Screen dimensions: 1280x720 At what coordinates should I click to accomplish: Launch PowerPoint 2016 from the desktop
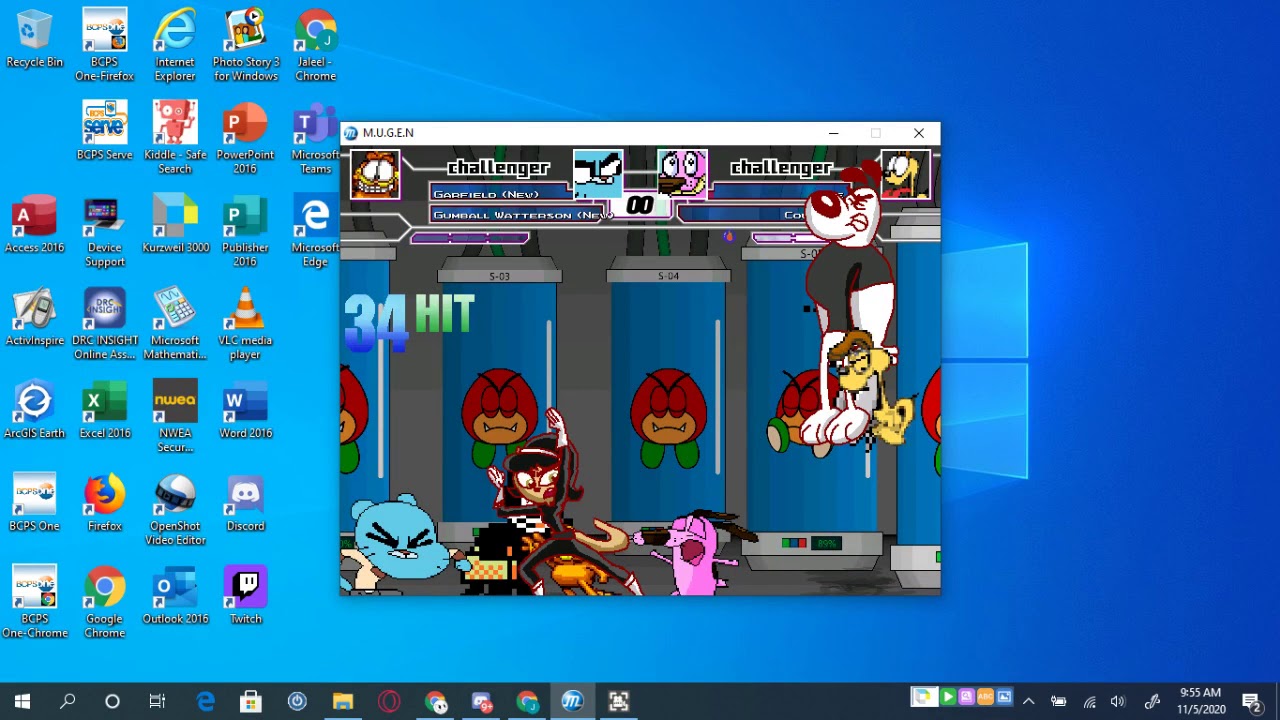click(x=245, y=138)
